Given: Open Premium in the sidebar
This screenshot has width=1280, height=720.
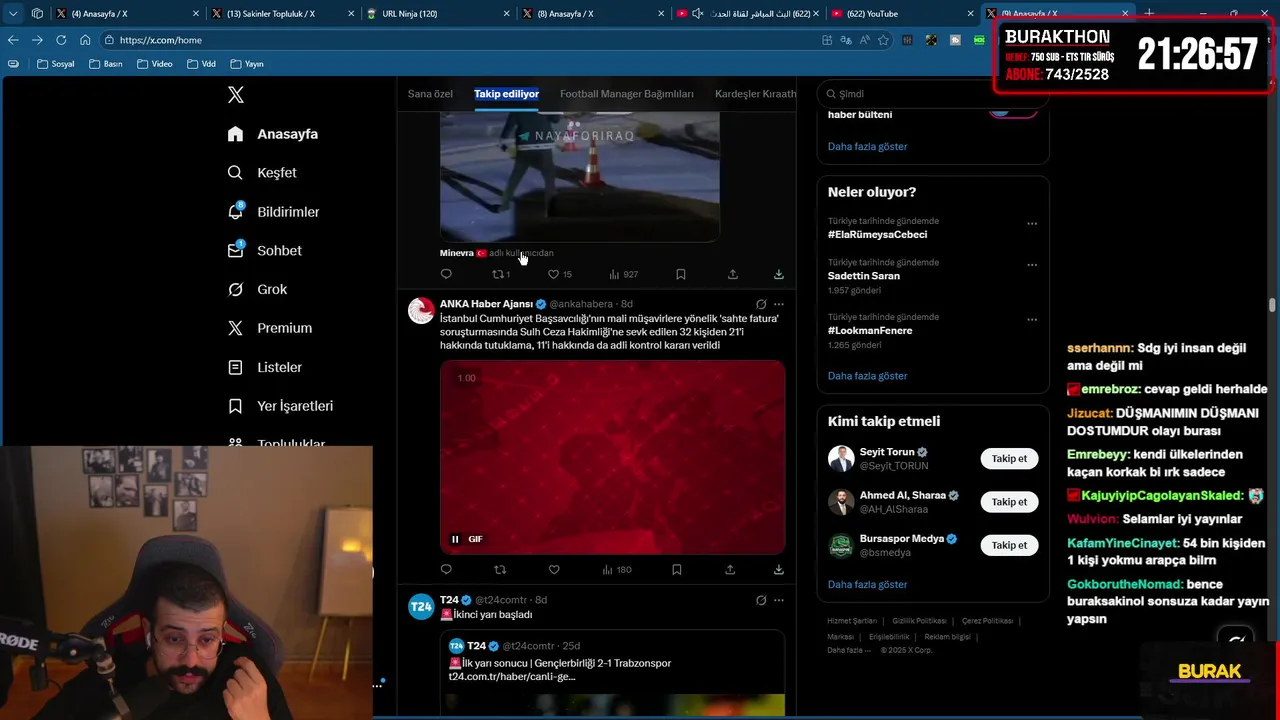Looking at the screenshot, I should click(x=270, y=328).
